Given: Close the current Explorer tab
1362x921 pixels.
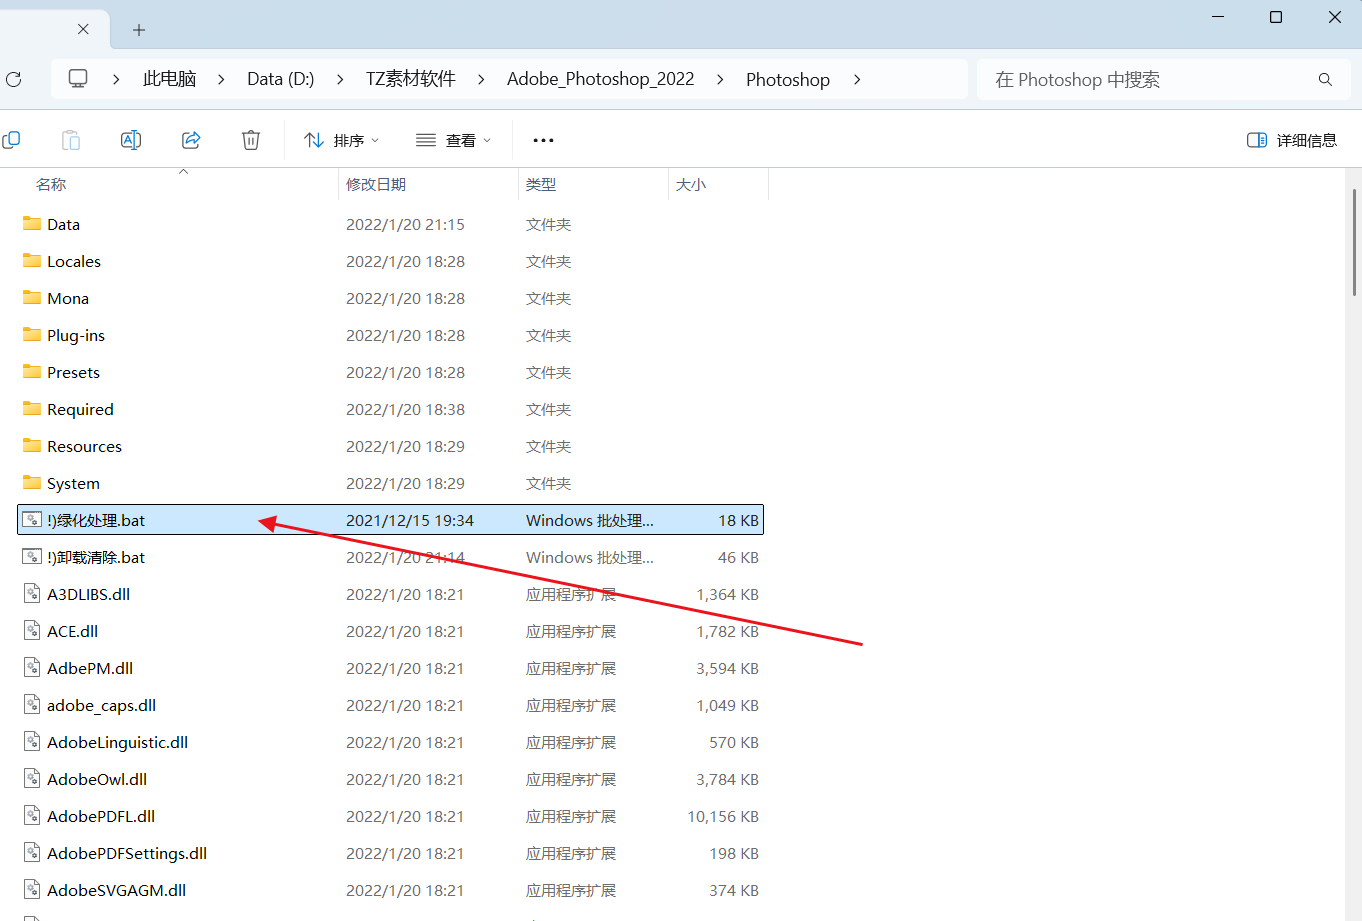Looking at the screenshot, I should 83,29.
